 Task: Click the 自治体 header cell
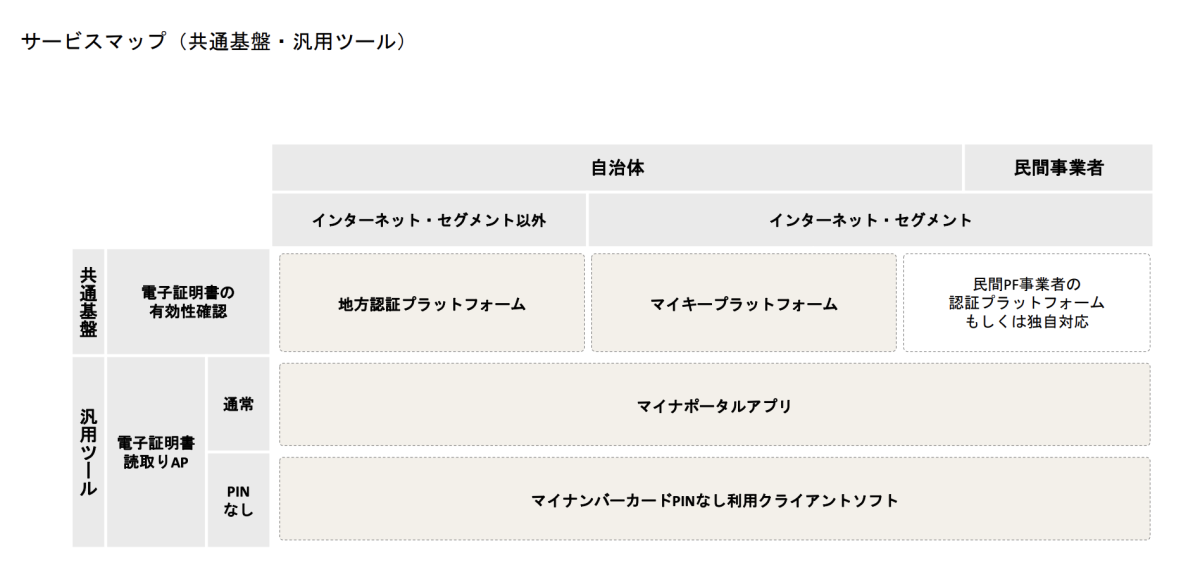click(x=616, y=168)
